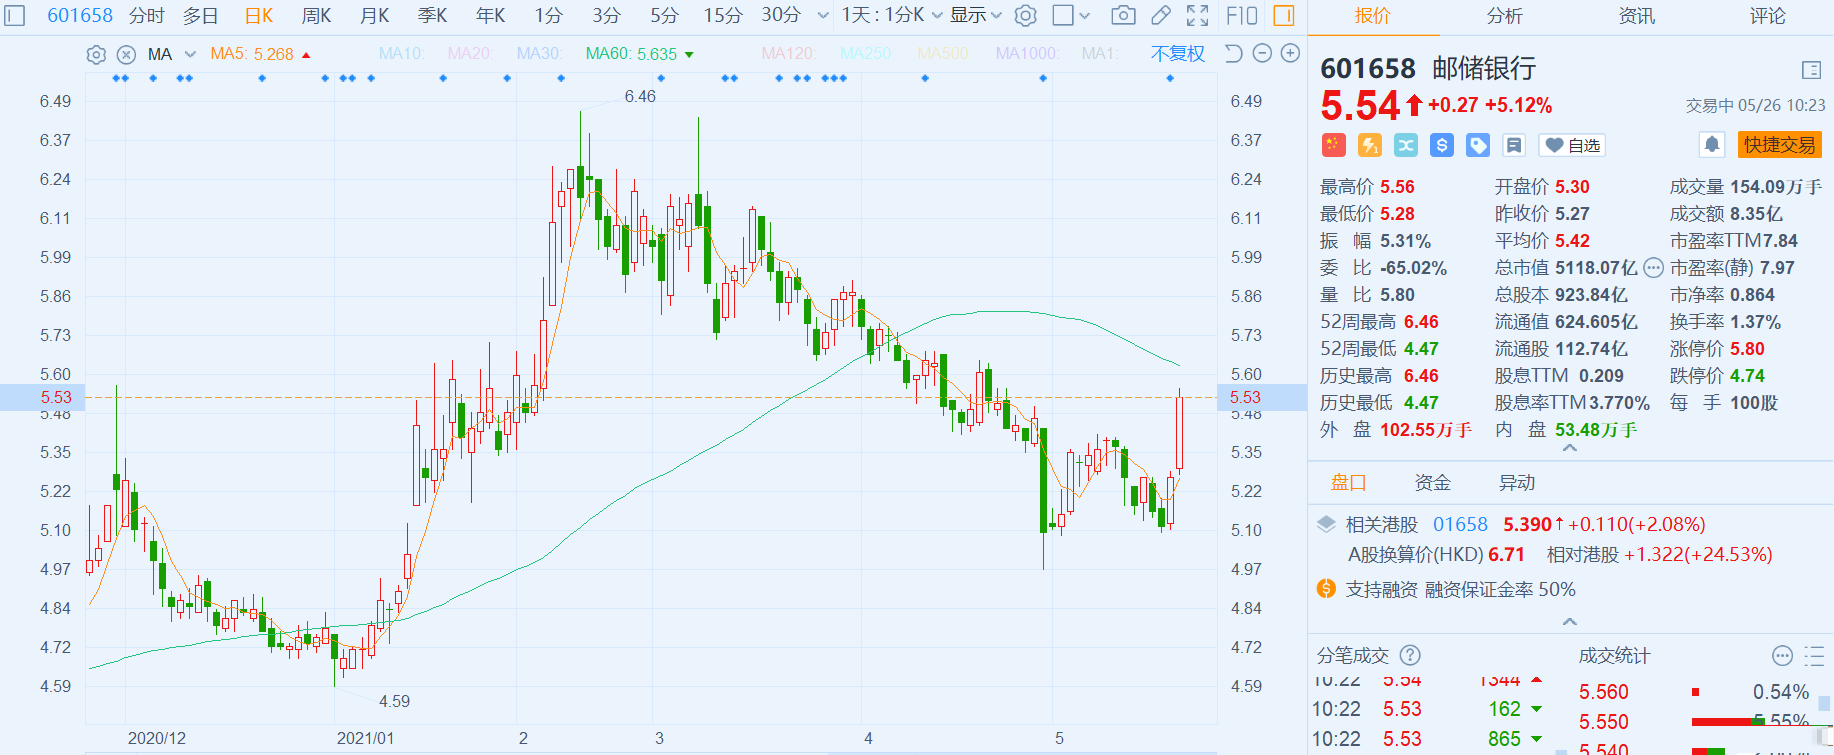The width and height of the screenshot is (1834, 755).
Task: Click the blue price tag icon
Action: pos(1478,145)
